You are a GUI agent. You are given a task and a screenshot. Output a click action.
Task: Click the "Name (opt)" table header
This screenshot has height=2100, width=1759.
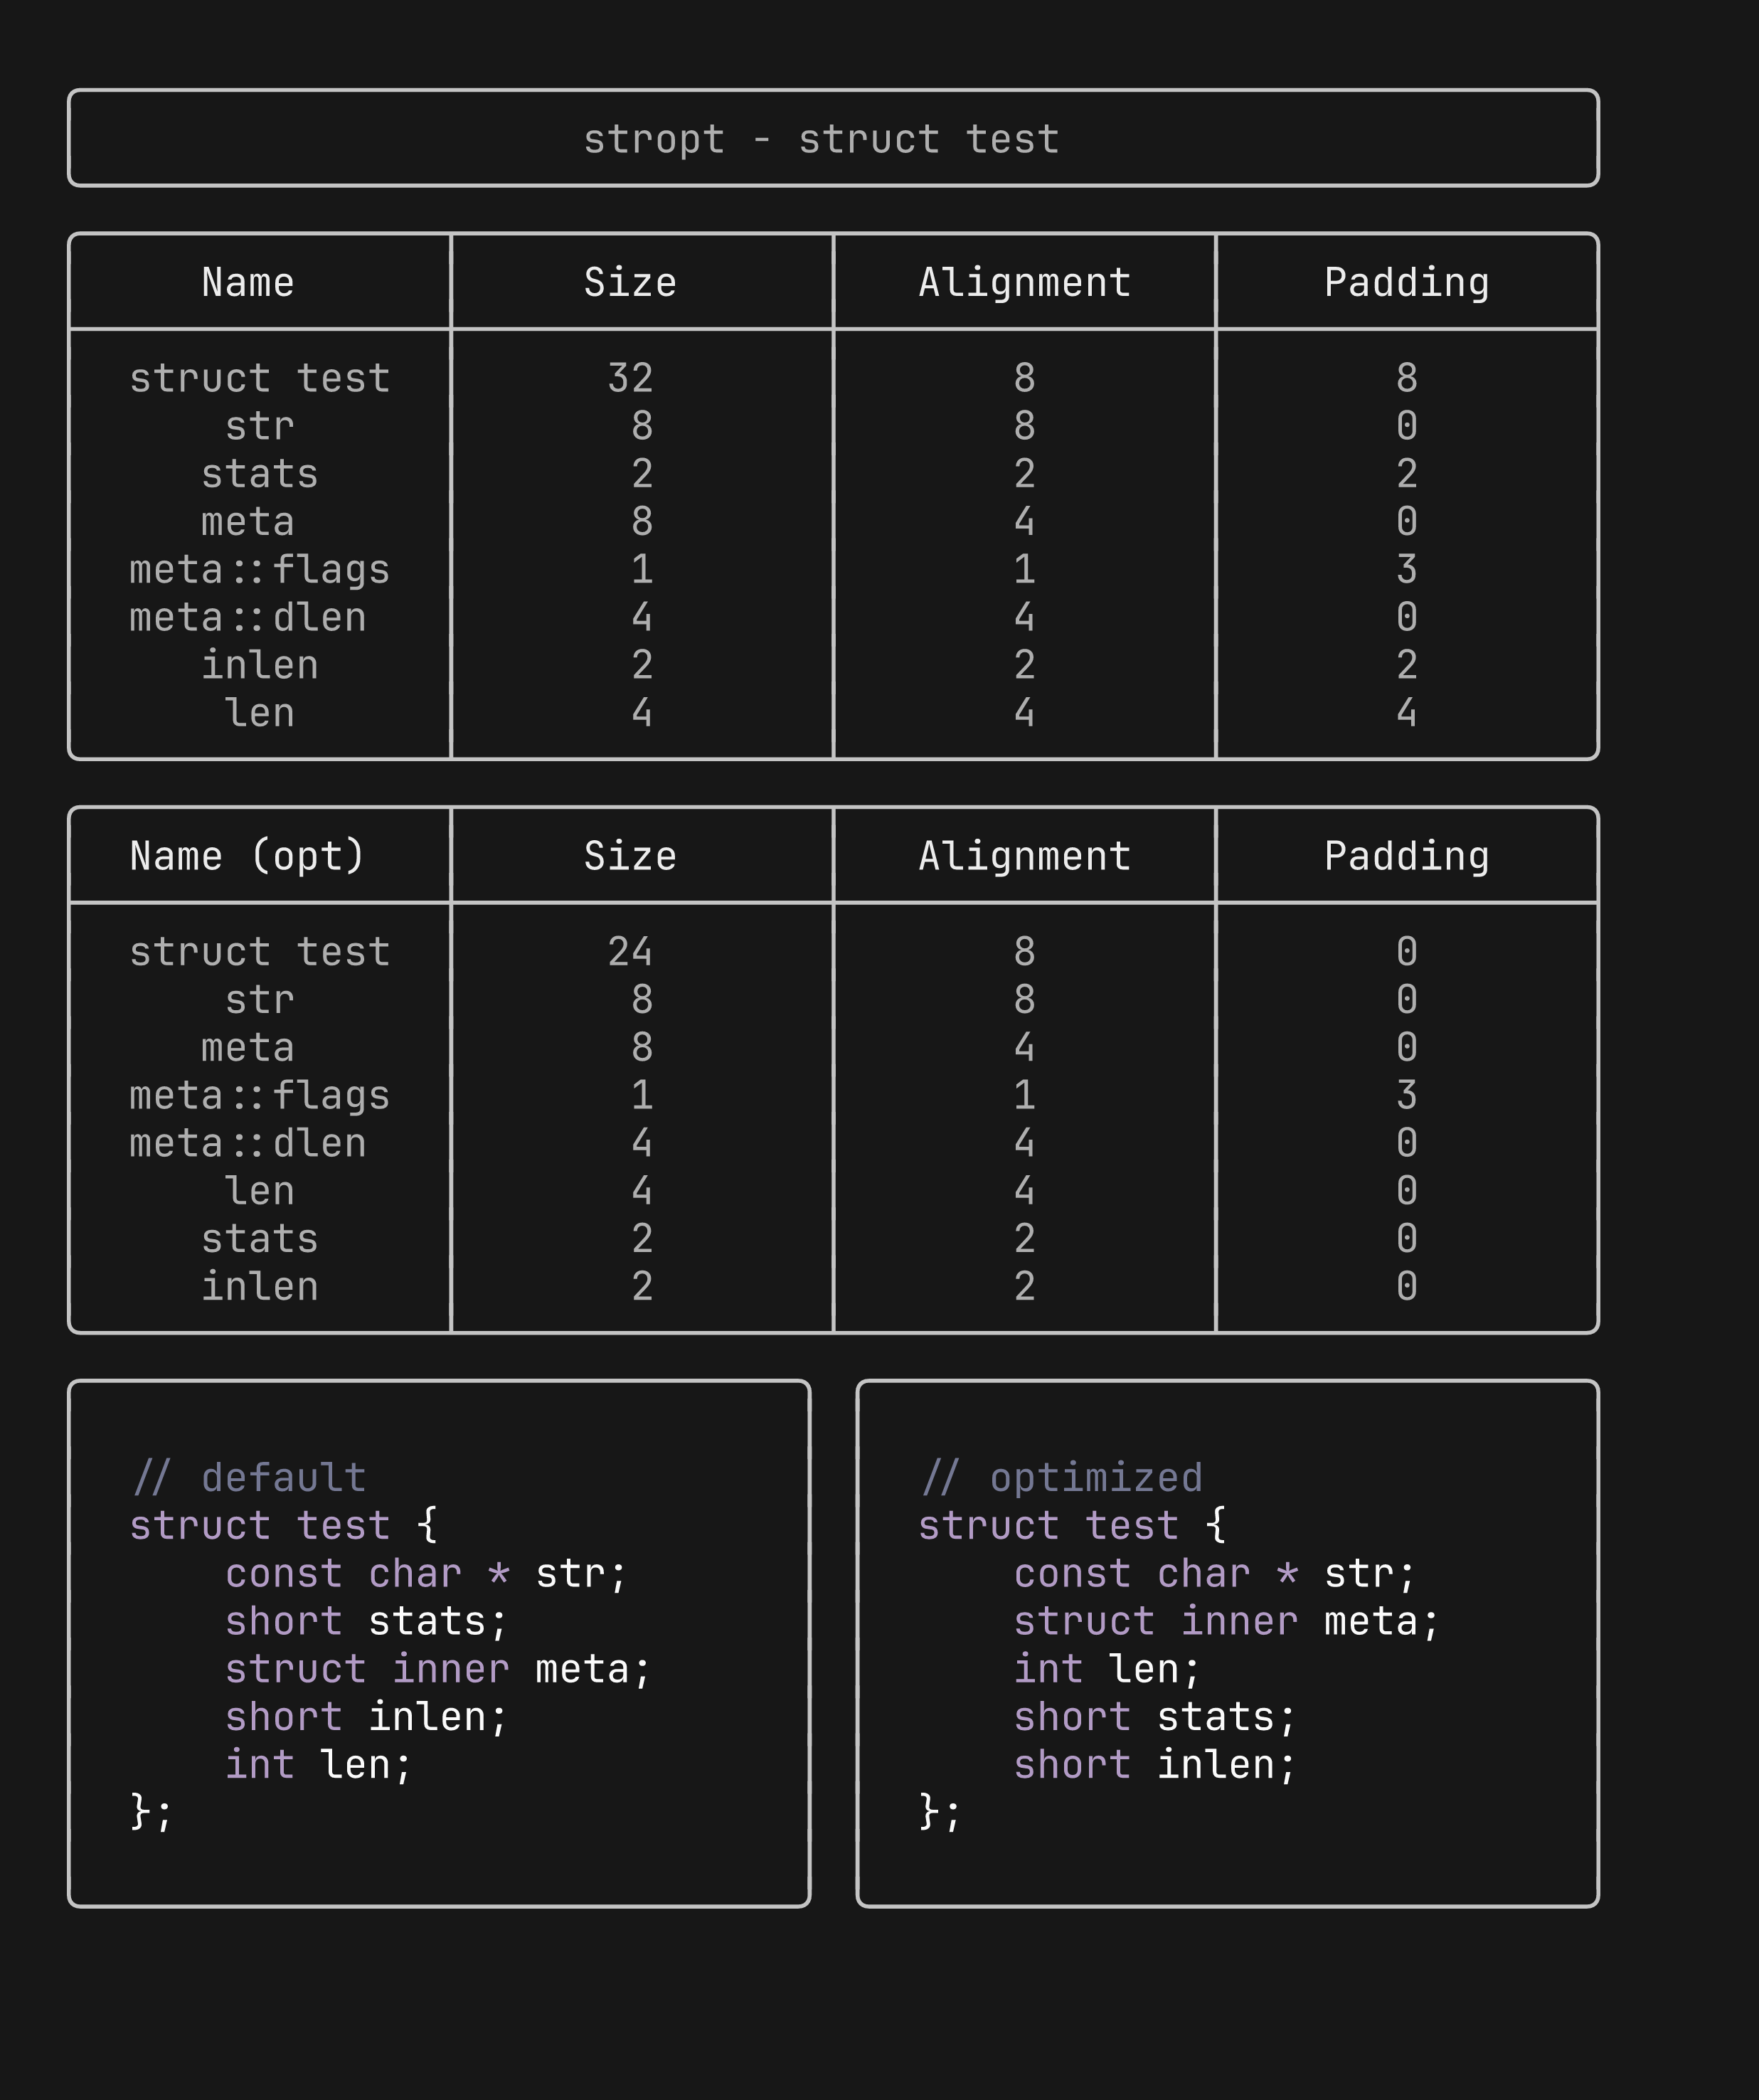pyautogui.click(x=248, y=856)
